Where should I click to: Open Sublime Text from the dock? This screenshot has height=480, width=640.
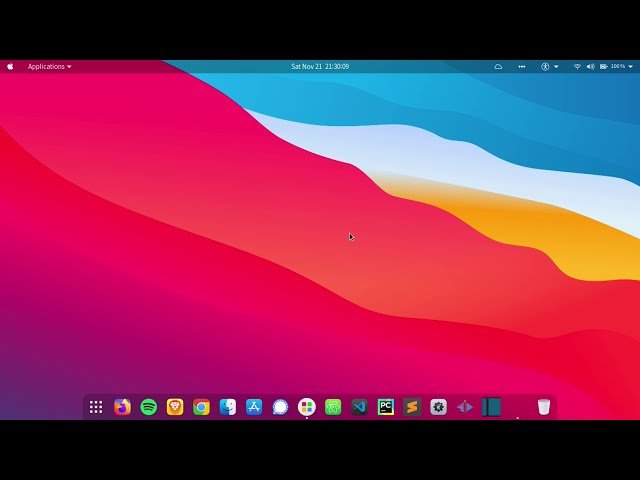coord(412,407)
